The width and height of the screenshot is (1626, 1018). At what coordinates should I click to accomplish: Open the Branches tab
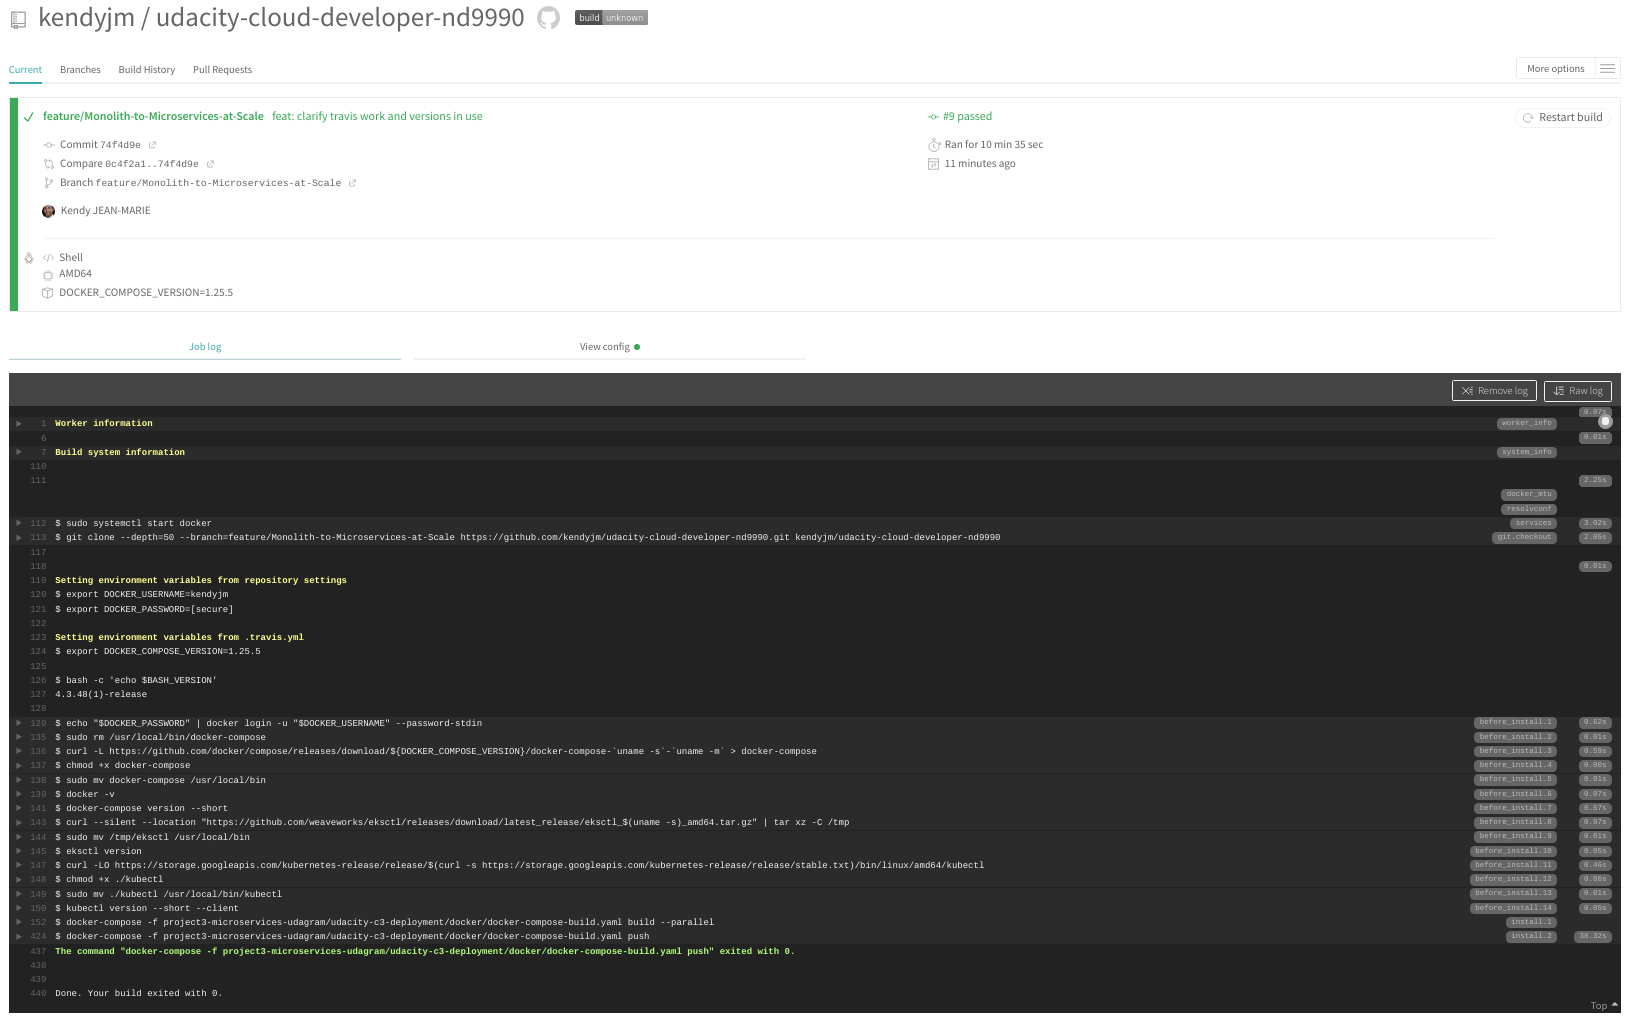(x=80, y=70)
